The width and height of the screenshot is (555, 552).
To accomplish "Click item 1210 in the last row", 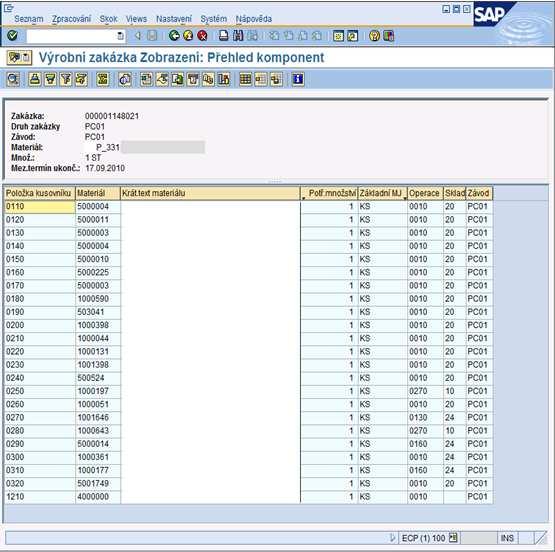I will click(15, 497).
